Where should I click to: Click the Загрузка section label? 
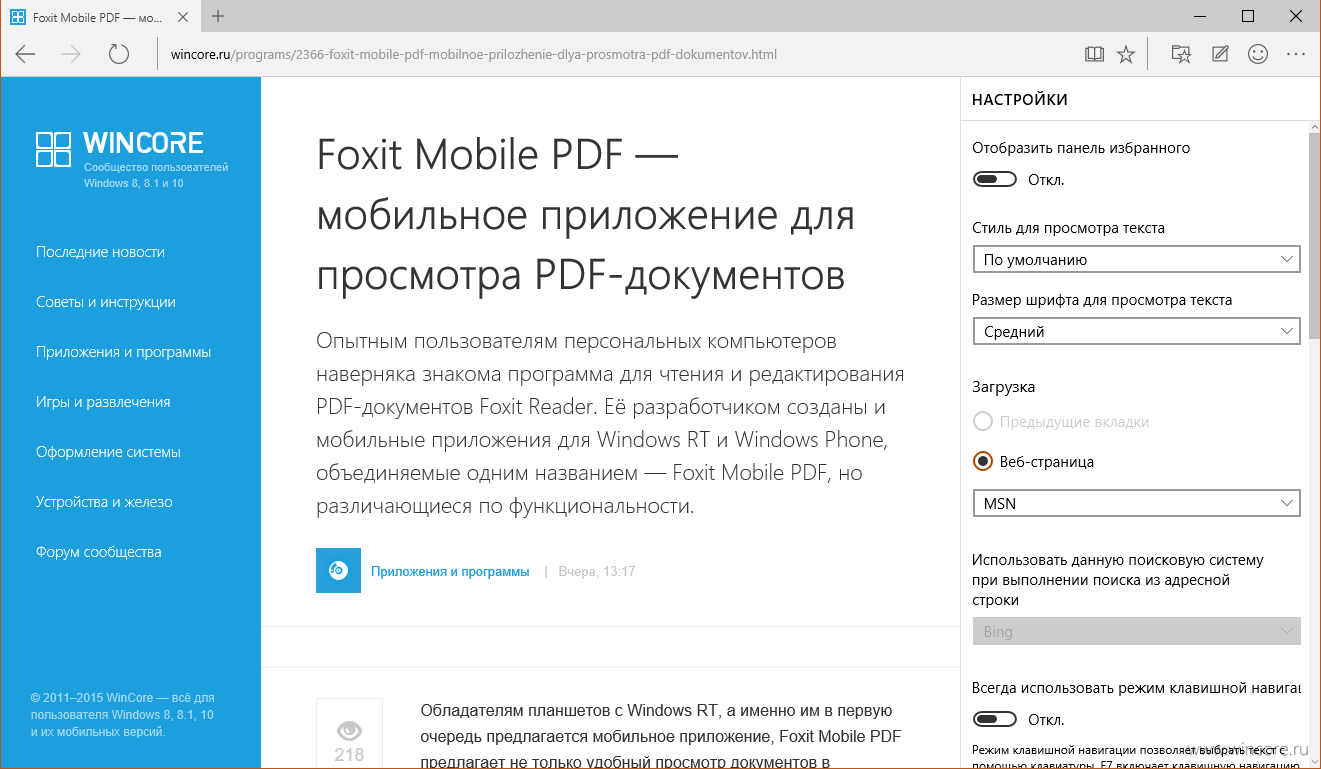pos(1004,387)
